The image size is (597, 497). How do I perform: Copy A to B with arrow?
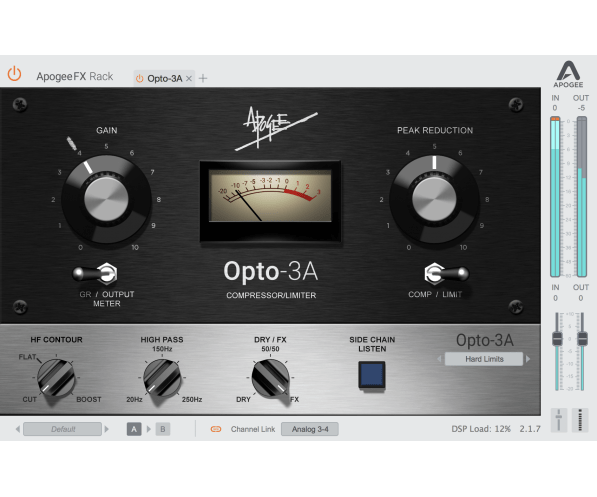(148, 429)
